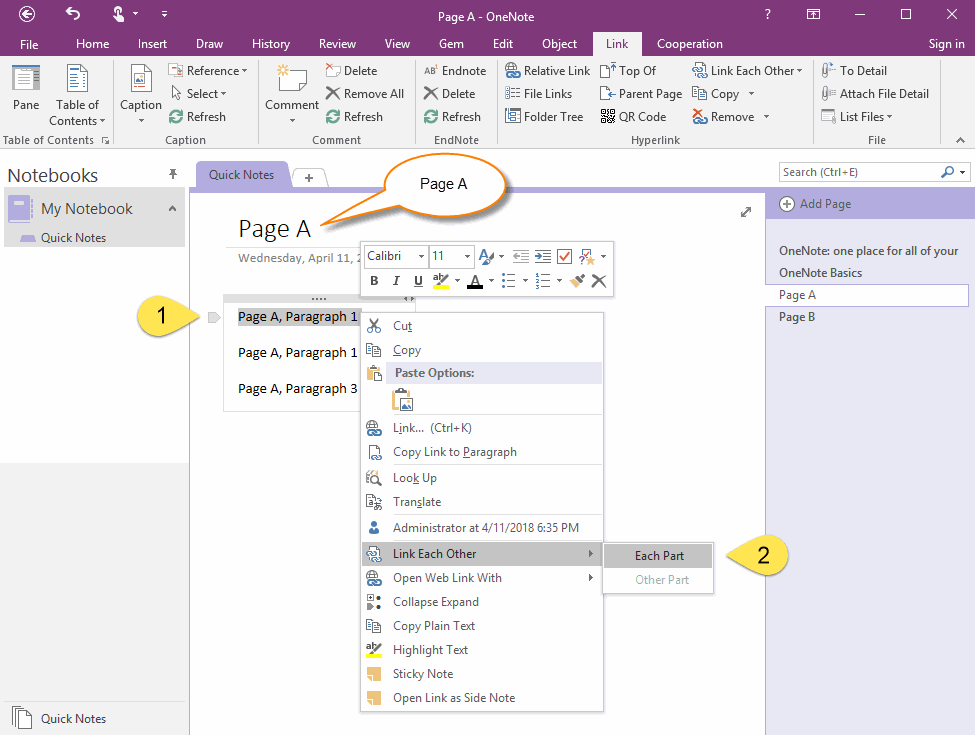Image resolution: width=975 pixels, height=735 pixels.
Task: Click the Search (Ctrl+E) field
Action: 859,172
